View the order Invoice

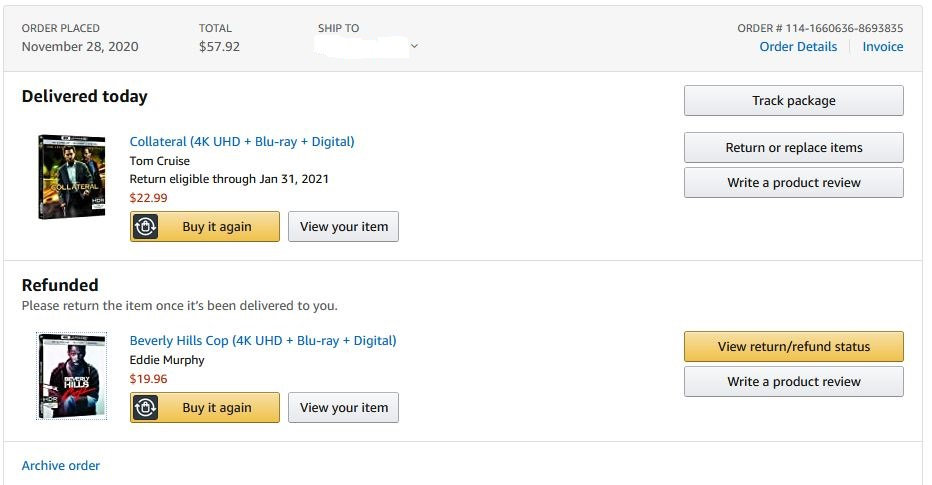point(882,47)
